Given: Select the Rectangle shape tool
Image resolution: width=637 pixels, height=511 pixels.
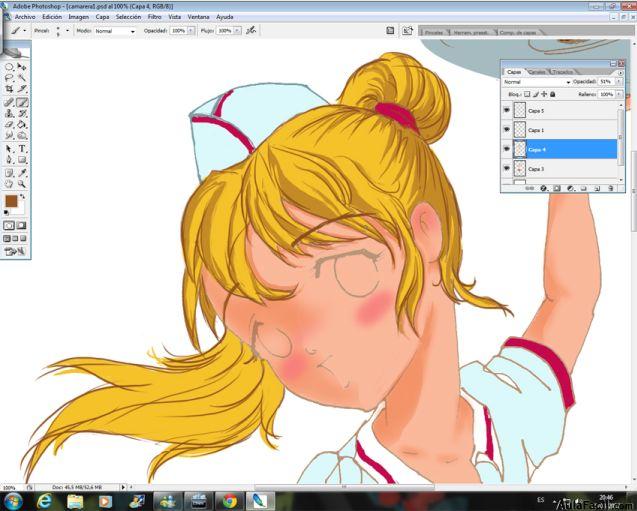Looking at the screenshot, I should [22, 160].
